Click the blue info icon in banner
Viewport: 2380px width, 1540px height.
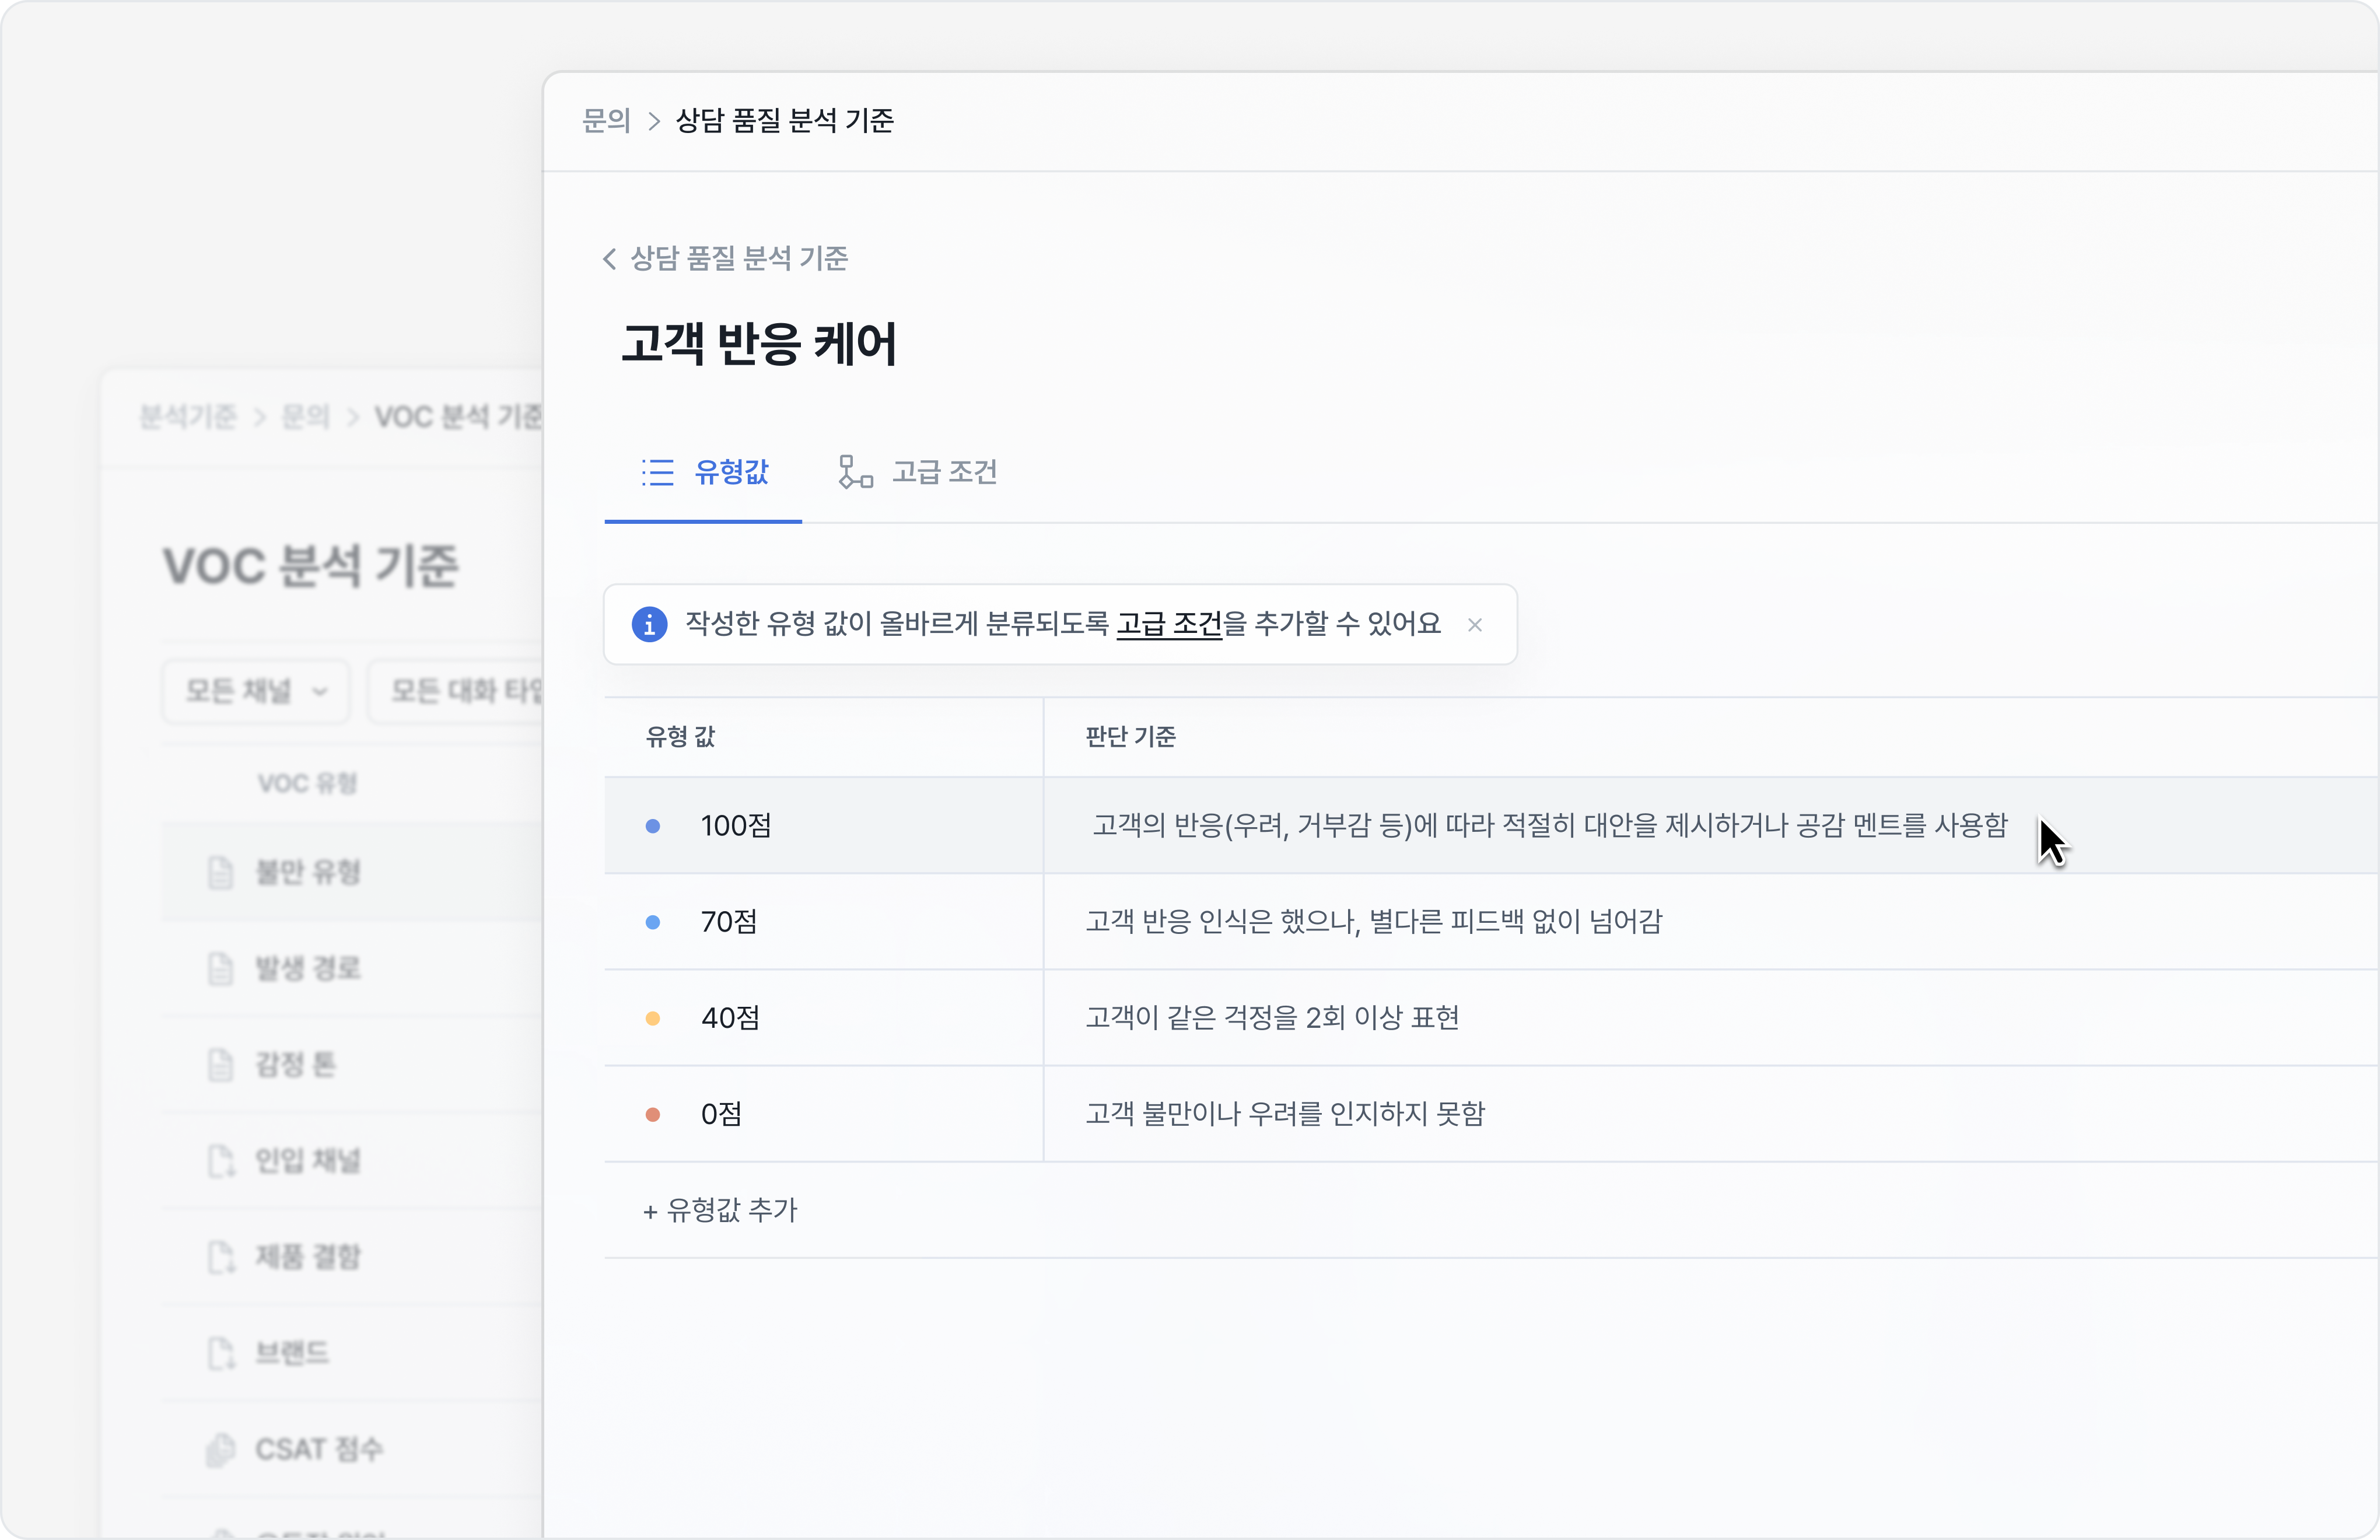649,625
